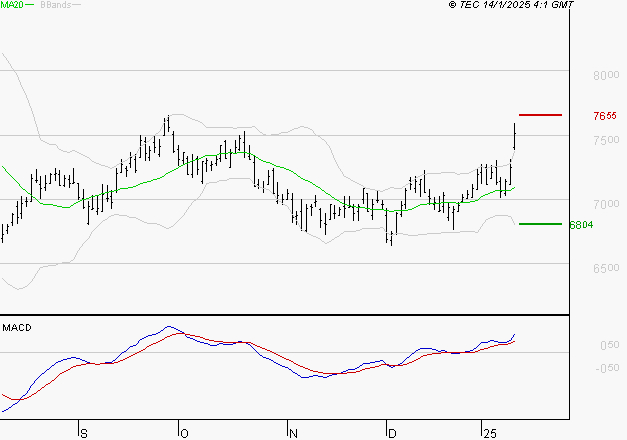Image resolution: width=627 pixels, height=440 pixels.
Task: Click the 050 MACD axis label
Action: (610, 345)
